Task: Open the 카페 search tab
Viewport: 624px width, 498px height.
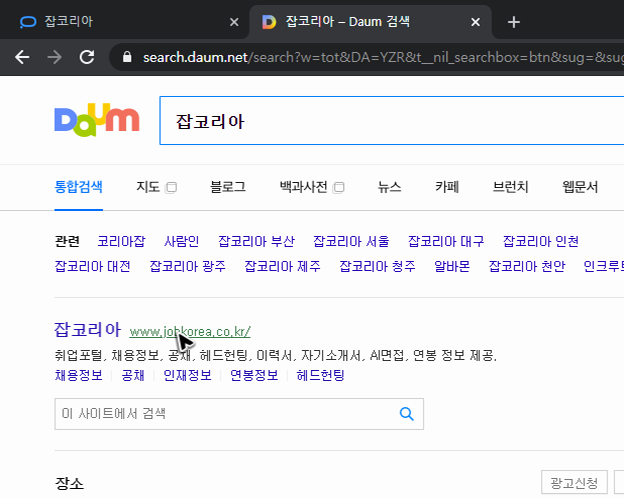Action: [x=447, y=187]
